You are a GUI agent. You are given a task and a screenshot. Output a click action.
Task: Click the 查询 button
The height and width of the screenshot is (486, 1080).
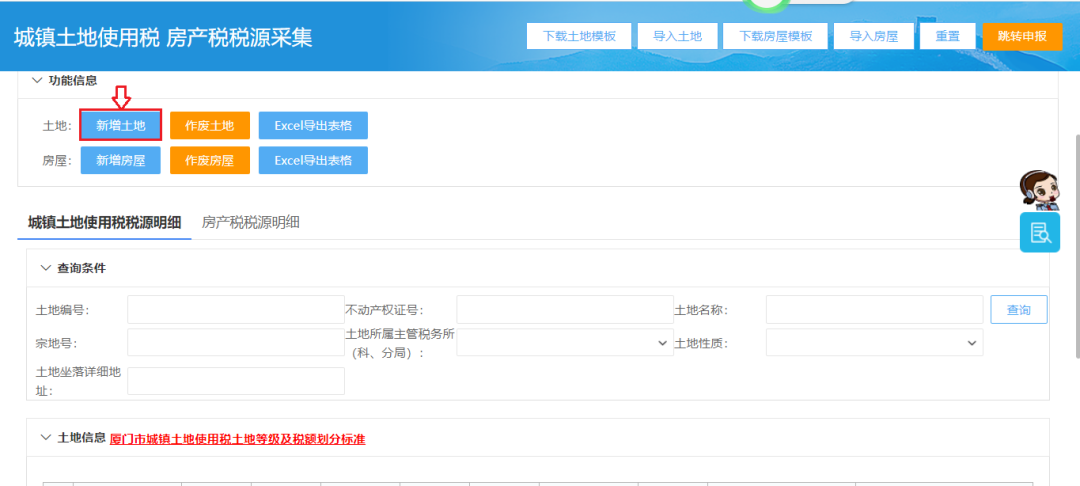click(1019, 310)
